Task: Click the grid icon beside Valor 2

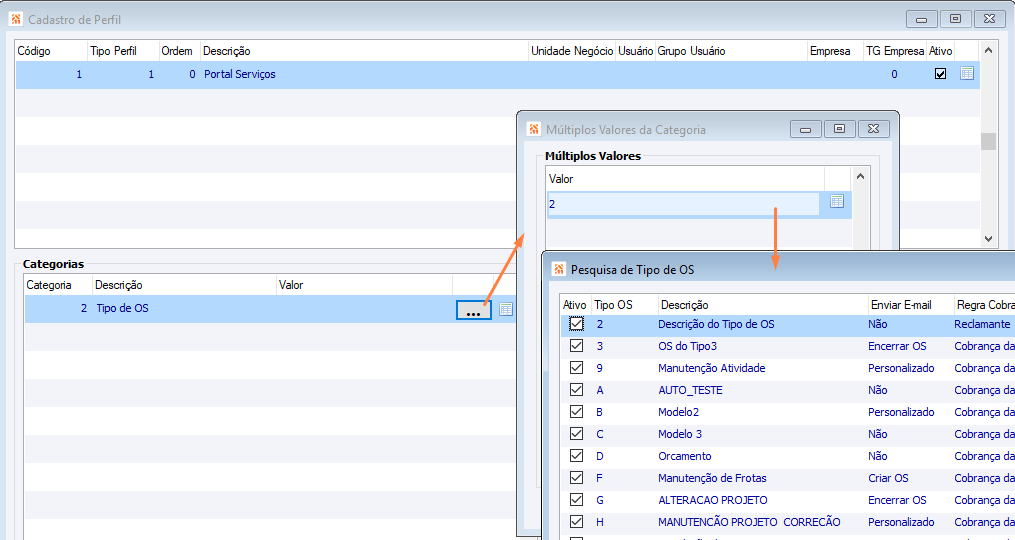Action: (x=837, y=201)
